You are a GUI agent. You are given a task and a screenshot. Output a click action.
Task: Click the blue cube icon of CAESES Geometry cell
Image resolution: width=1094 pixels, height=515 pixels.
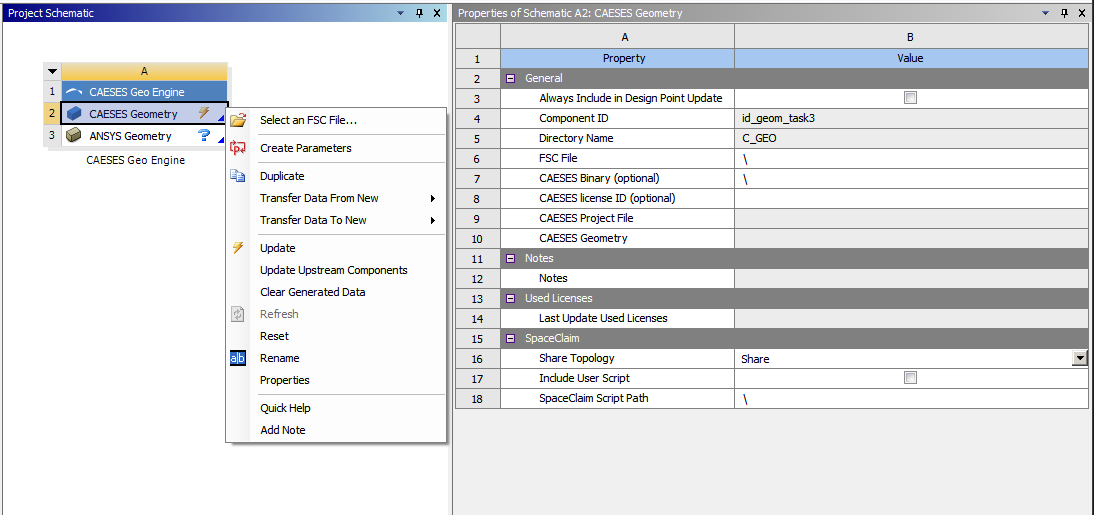pyautogui.click(x=74, y=114)
